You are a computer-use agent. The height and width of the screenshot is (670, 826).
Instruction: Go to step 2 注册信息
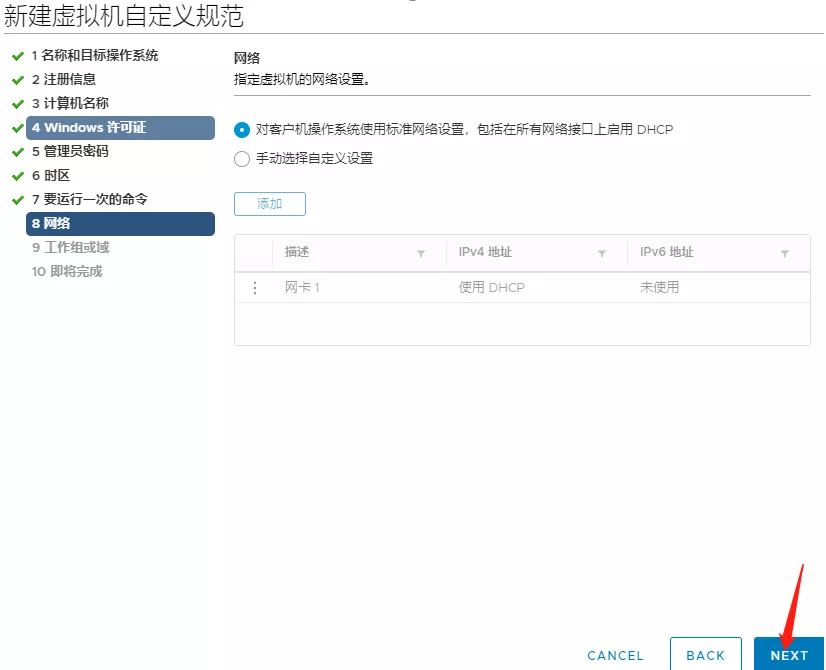click(64, 80)
